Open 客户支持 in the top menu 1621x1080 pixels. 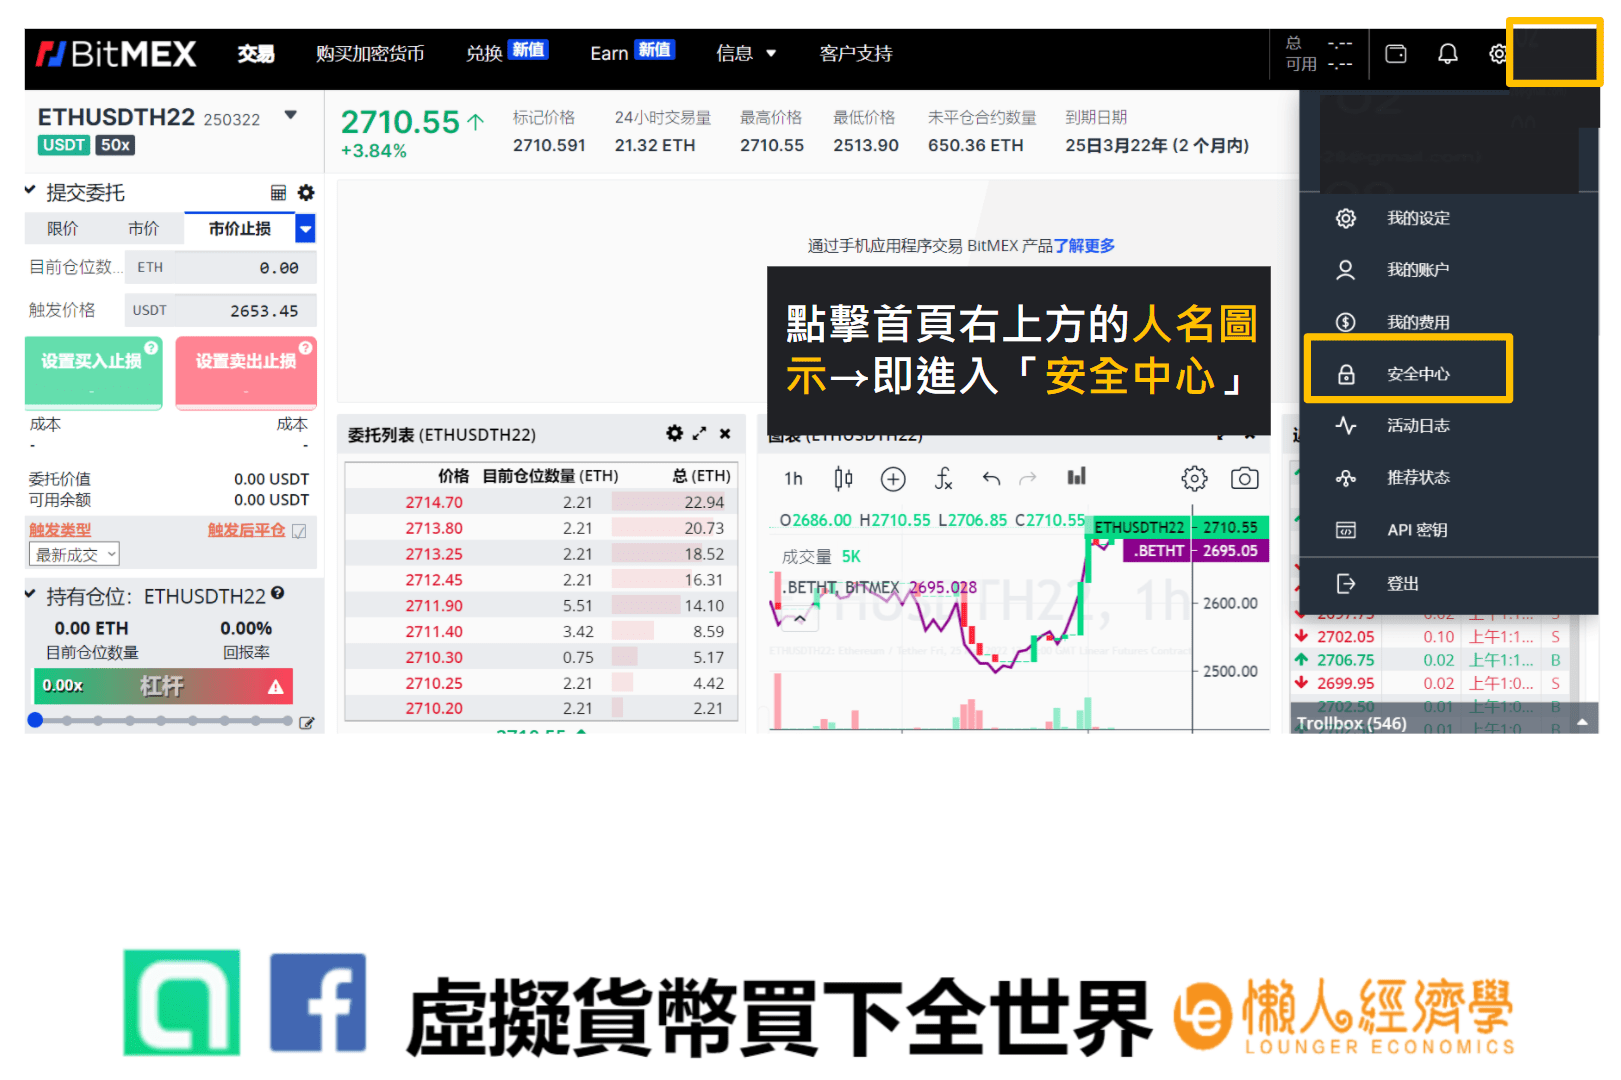tap(856, 54)
